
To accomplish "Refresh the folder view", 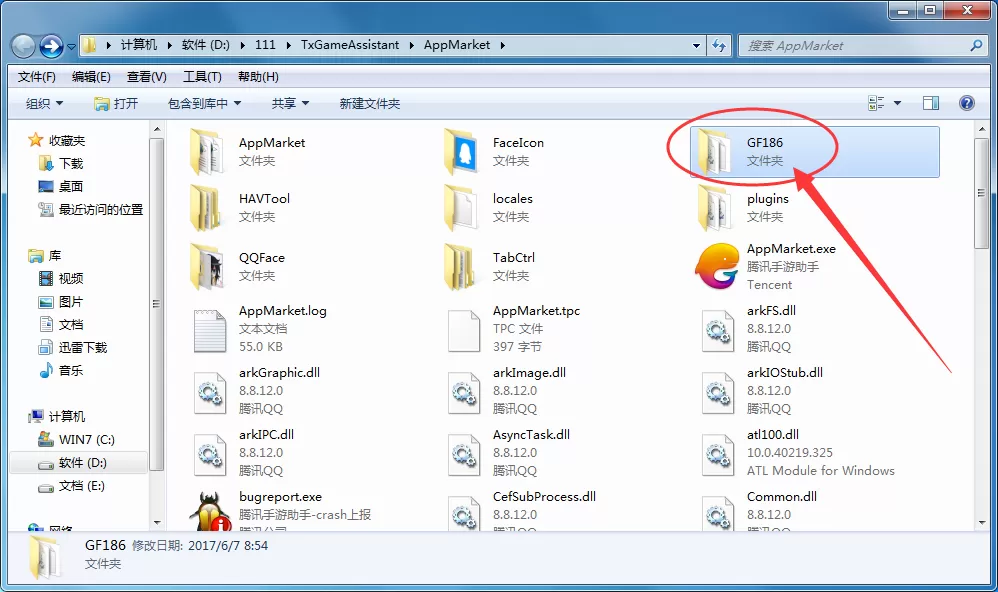I will click(x=719, y=45).
